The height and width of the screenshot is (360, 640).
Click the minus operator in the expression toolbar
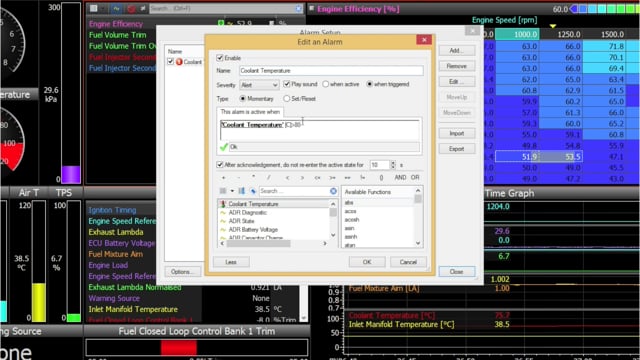(239, 178)
